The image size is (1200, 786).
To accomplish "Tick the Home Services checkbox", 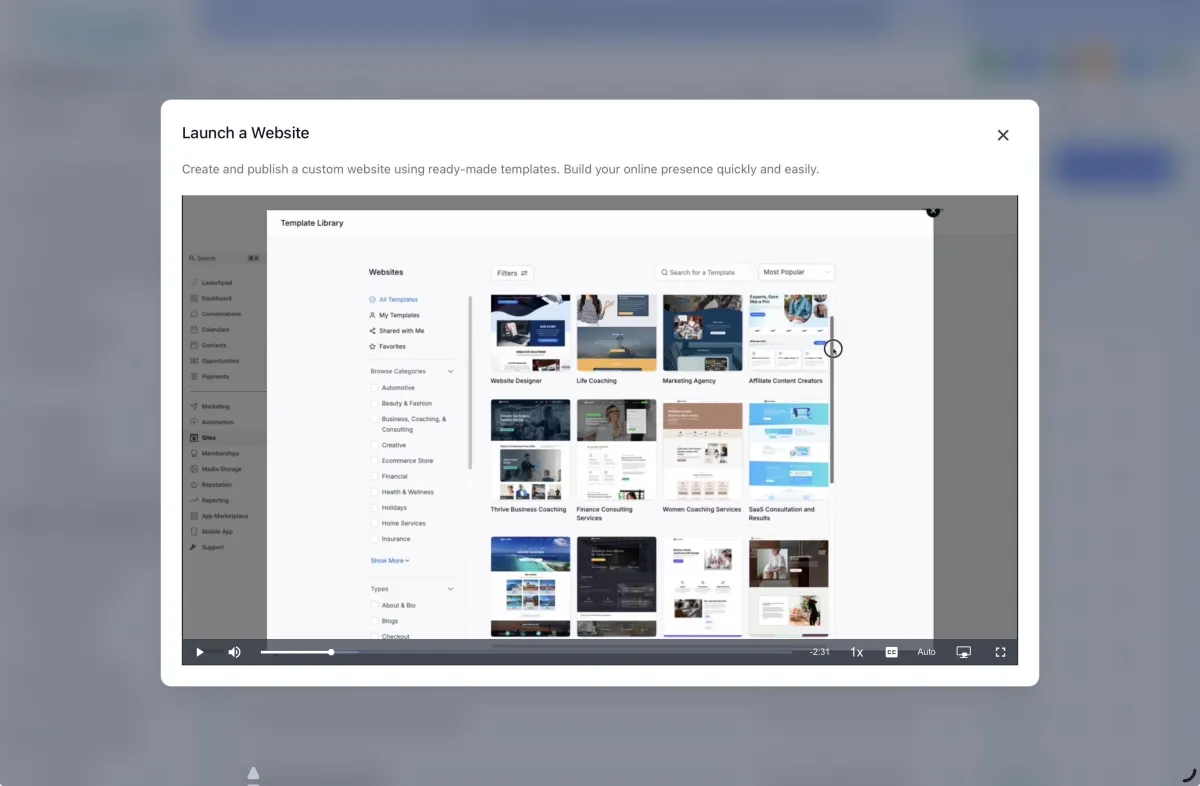I will [x=375, y=523].
